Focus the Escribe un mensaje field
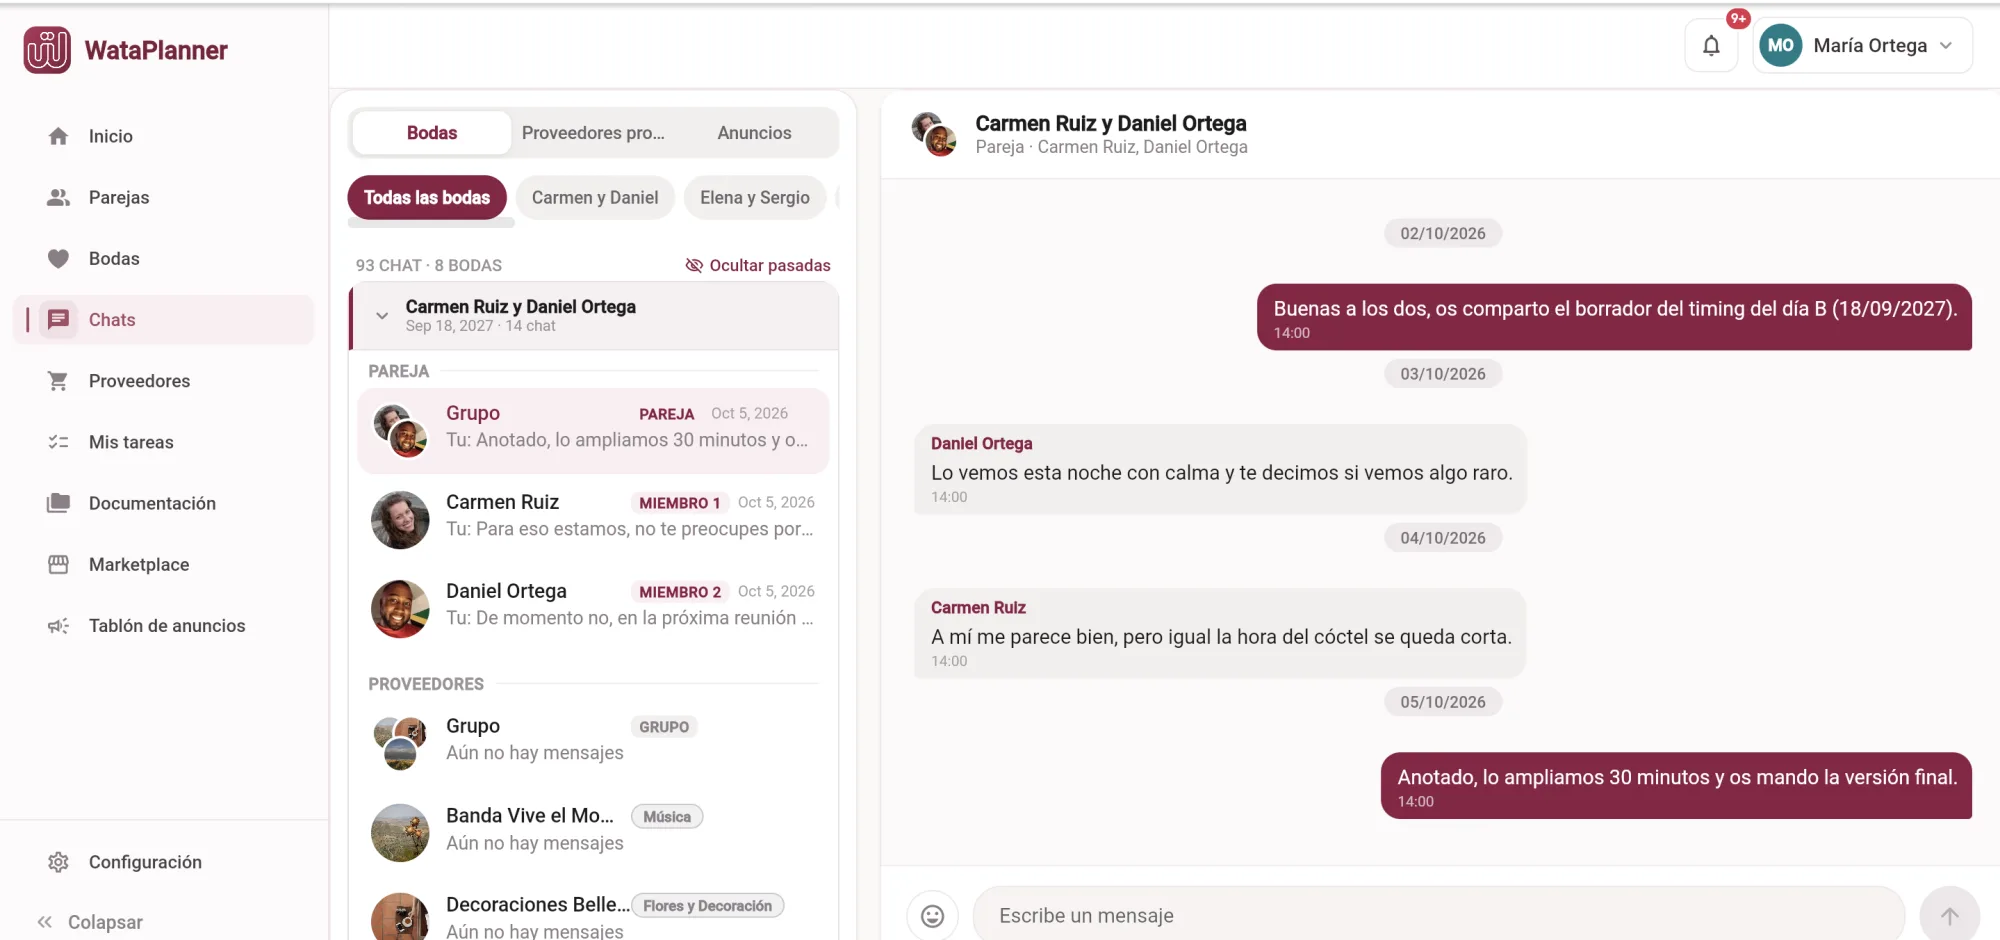This screenshot has width=2000, height=940. pos(1439,916)
